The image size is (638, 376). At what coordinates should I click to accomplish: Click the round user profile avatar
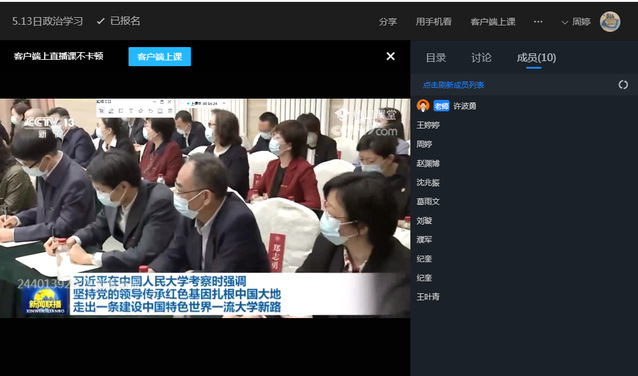tap(610, 22)
